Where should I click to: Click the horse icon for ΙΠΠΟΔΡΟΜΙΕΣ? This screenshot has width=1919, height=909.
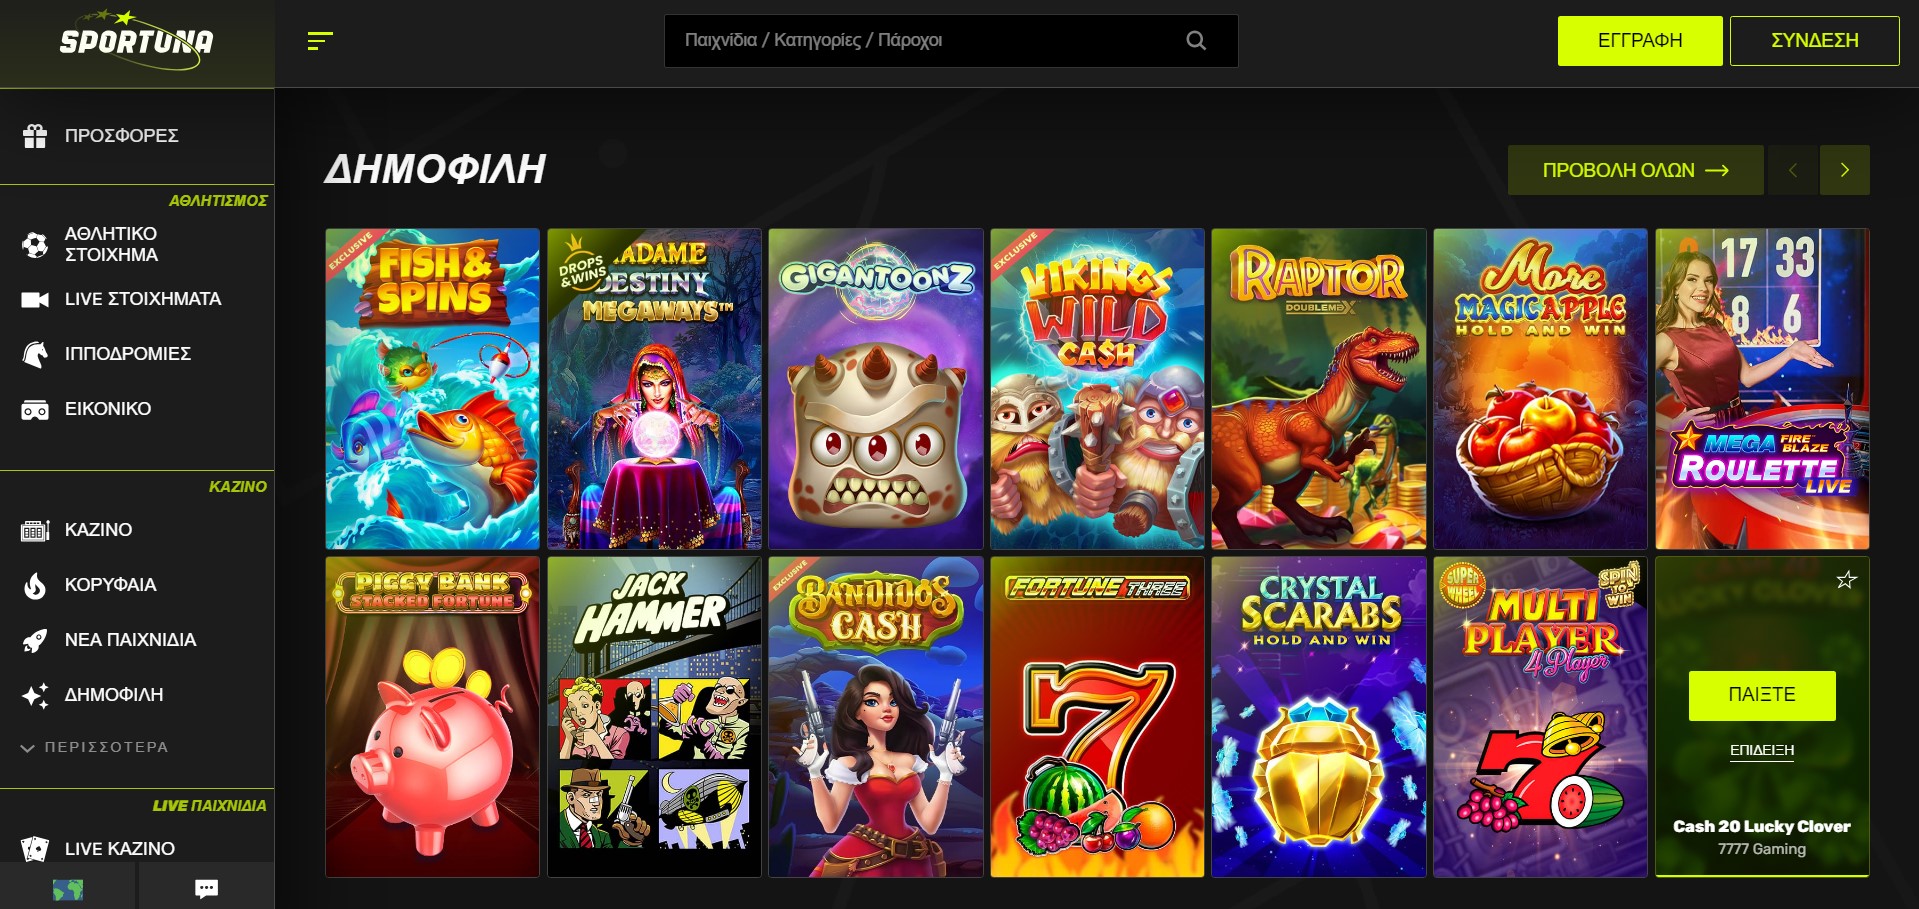[35, 354]
